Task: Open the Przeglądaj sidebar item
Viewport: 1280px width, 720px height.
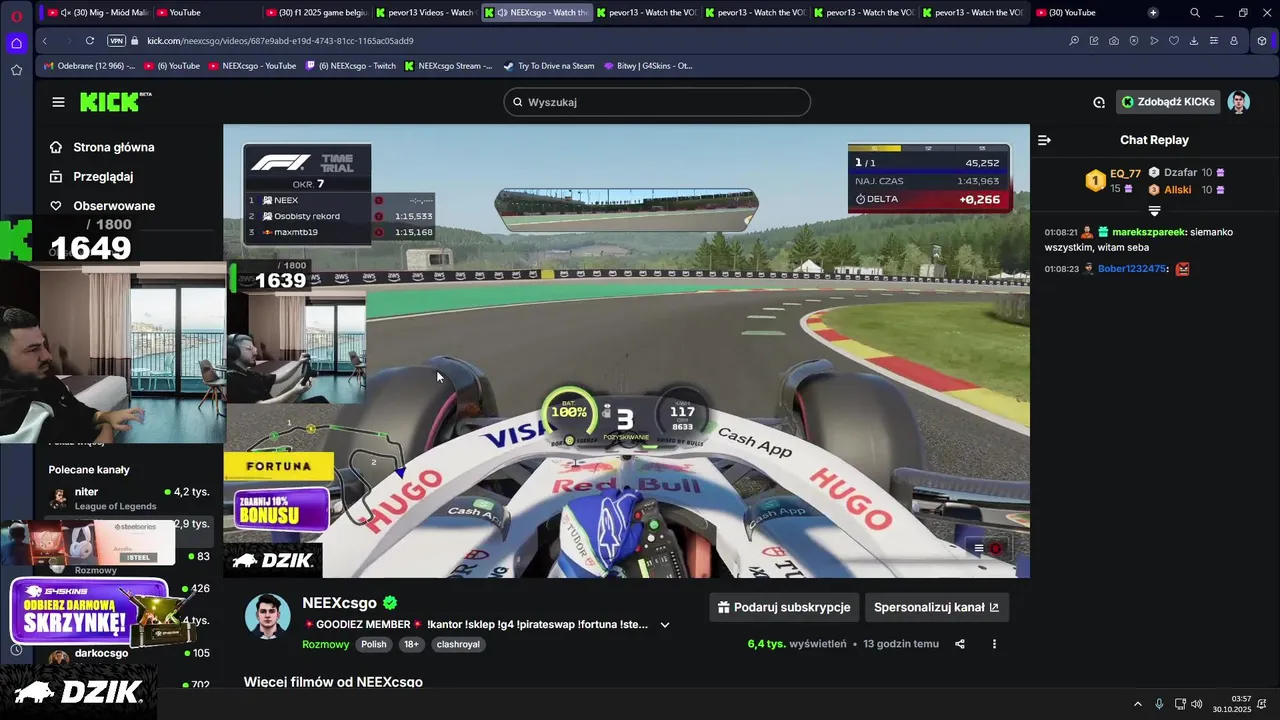Action: (103, 176)
